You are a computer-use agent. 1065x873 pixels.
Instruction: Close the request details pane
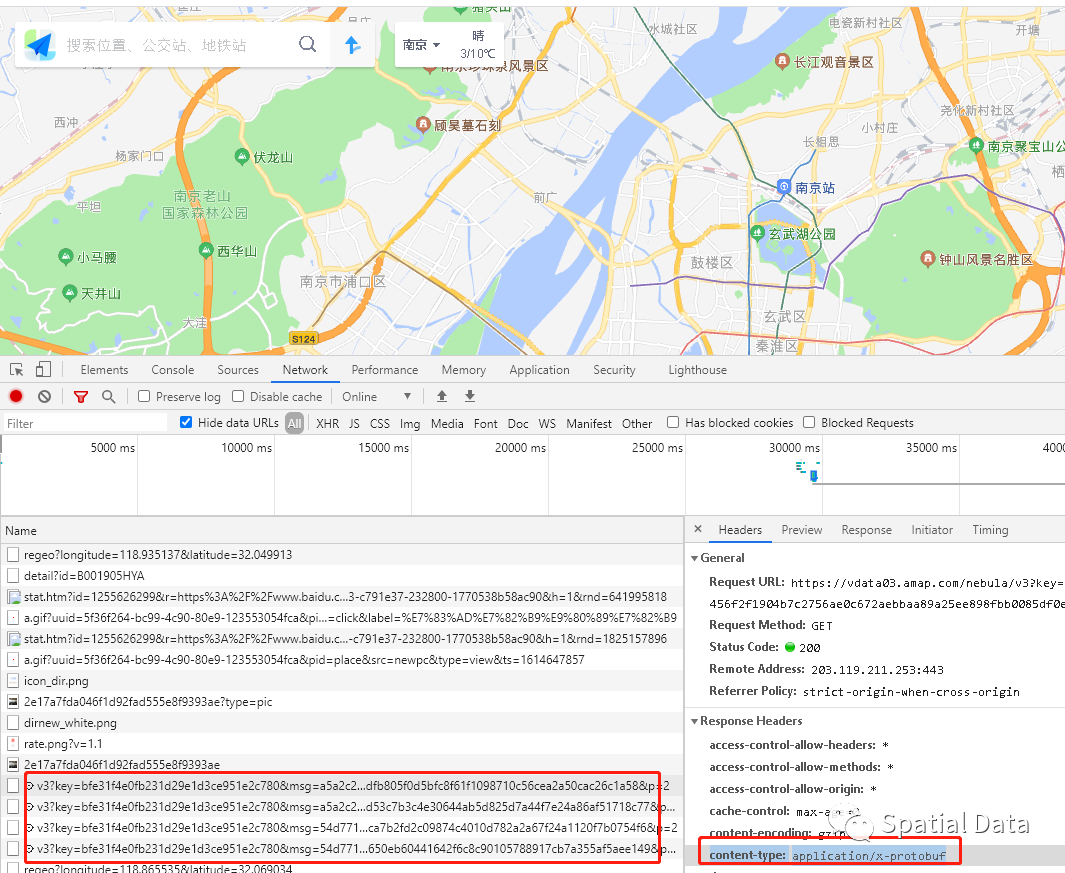698,529
